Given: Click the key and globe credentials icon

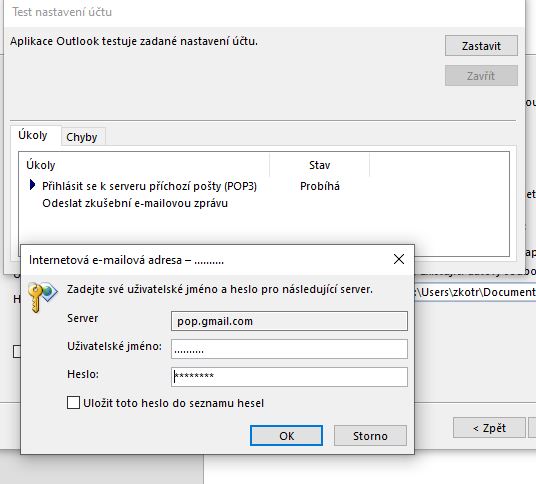Looking at the screenshot, I should point(42,297).
